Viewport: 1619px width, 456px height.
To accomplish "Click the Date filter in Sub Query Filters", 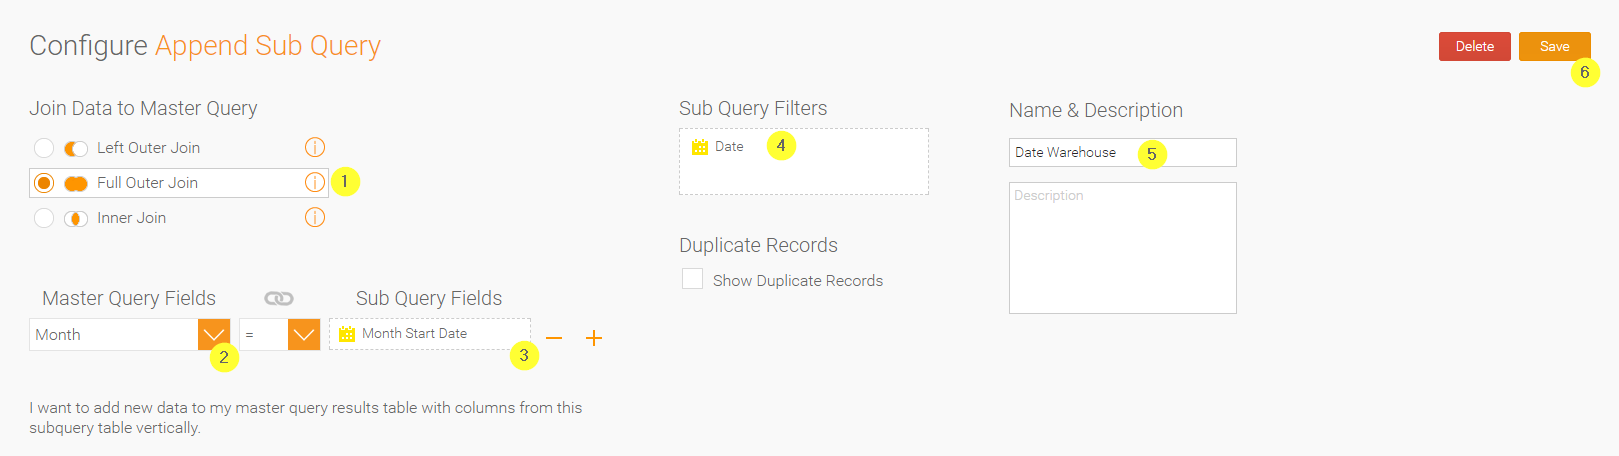I will (x=718, y=147).
